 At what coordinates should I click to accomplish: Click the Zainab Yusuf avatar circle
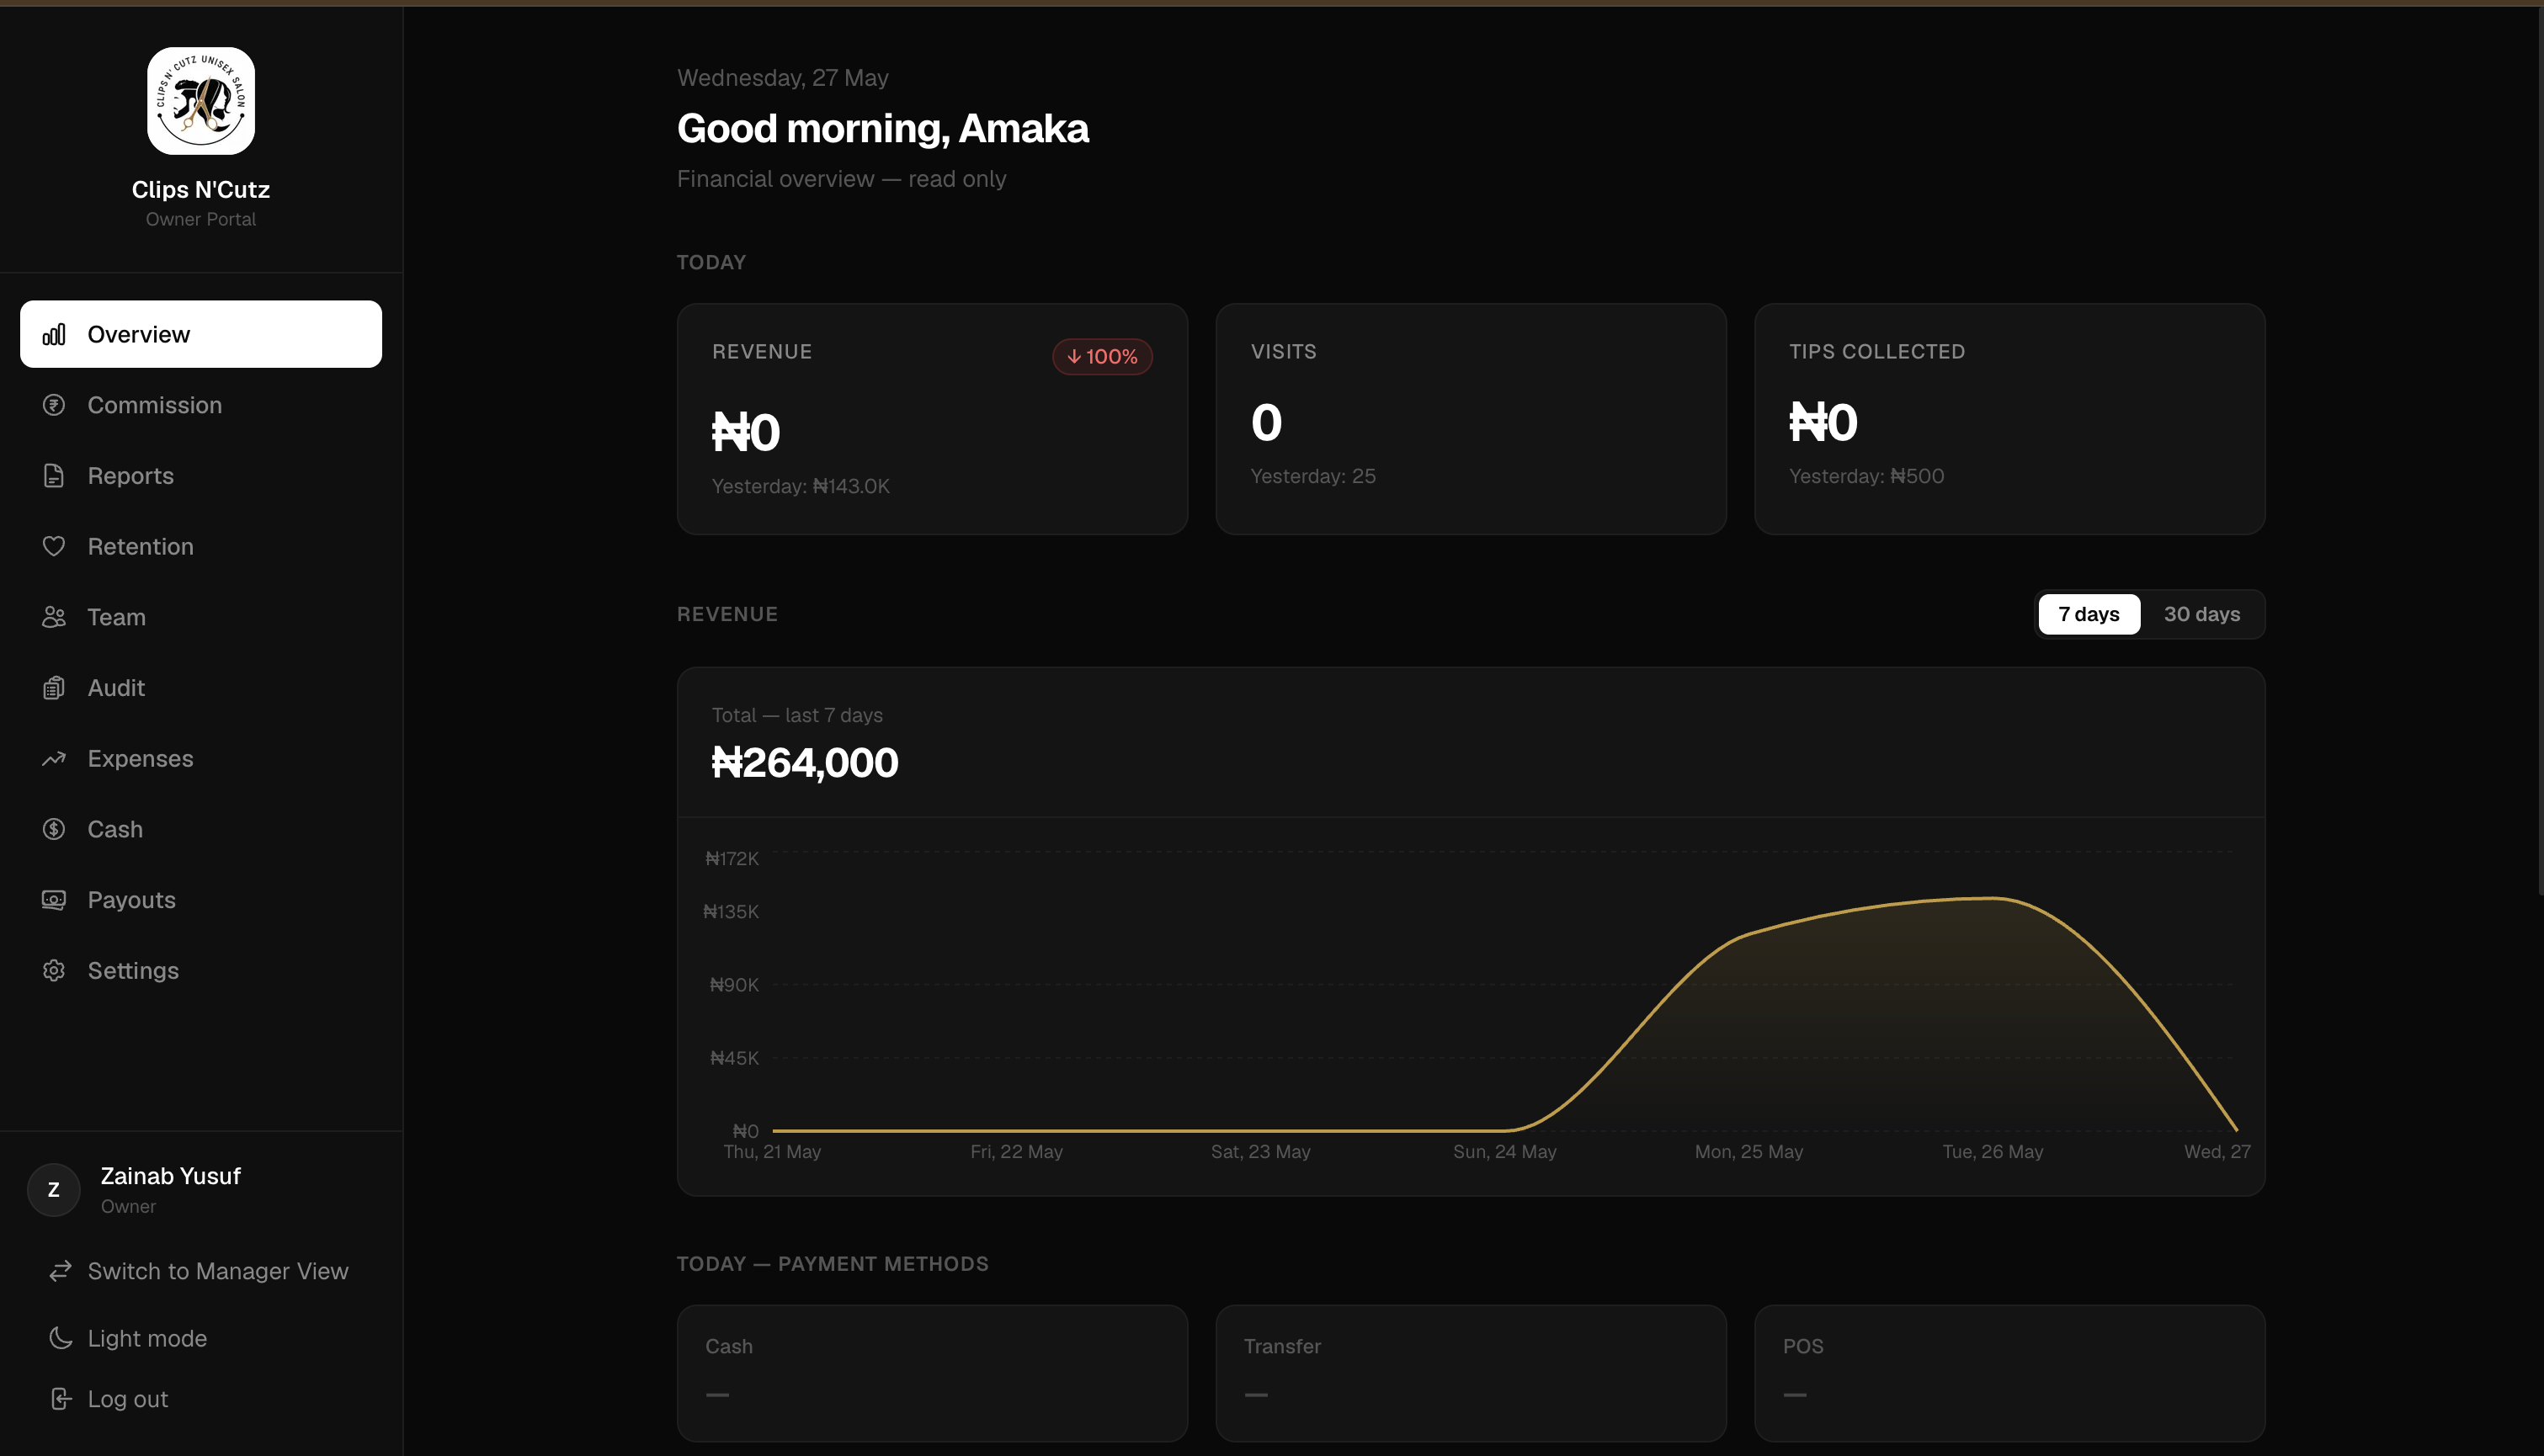[54, 1190]
